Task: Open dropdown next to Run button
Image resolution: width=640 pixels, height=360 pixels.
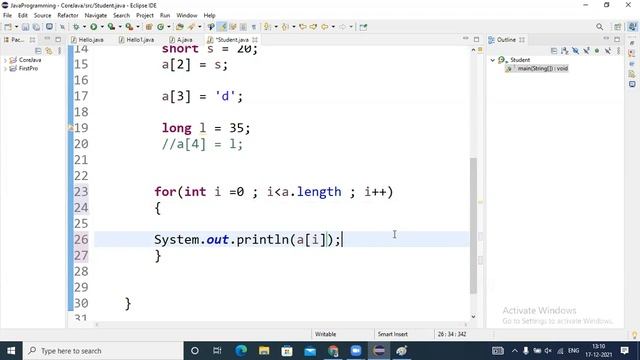Action: 102,27
